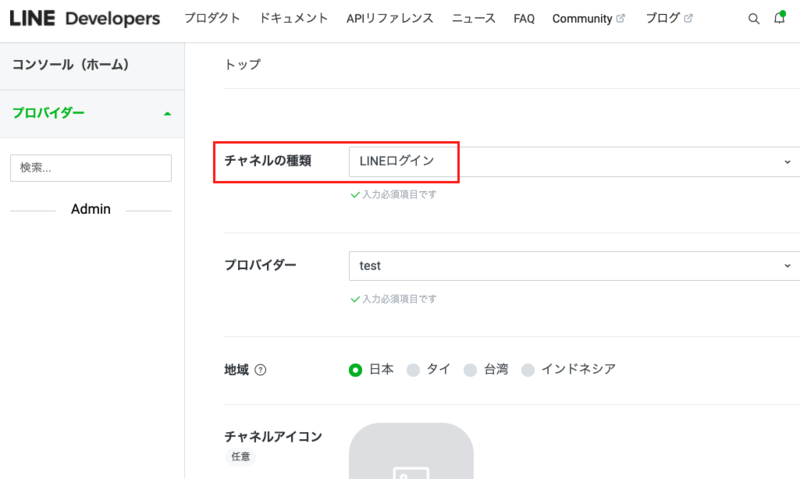Click the 地域 field label

(236, 370)
